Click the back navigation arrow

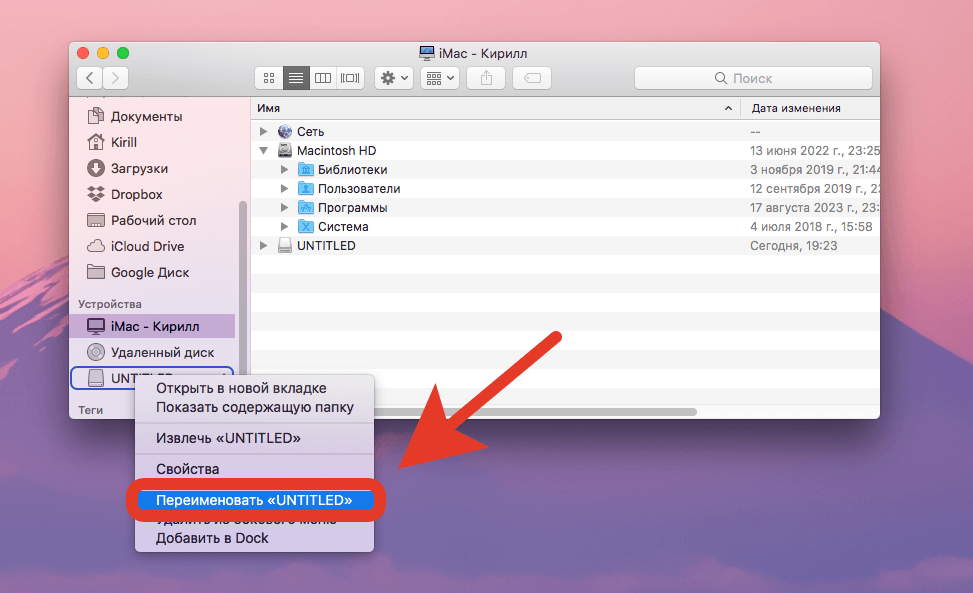90,77
